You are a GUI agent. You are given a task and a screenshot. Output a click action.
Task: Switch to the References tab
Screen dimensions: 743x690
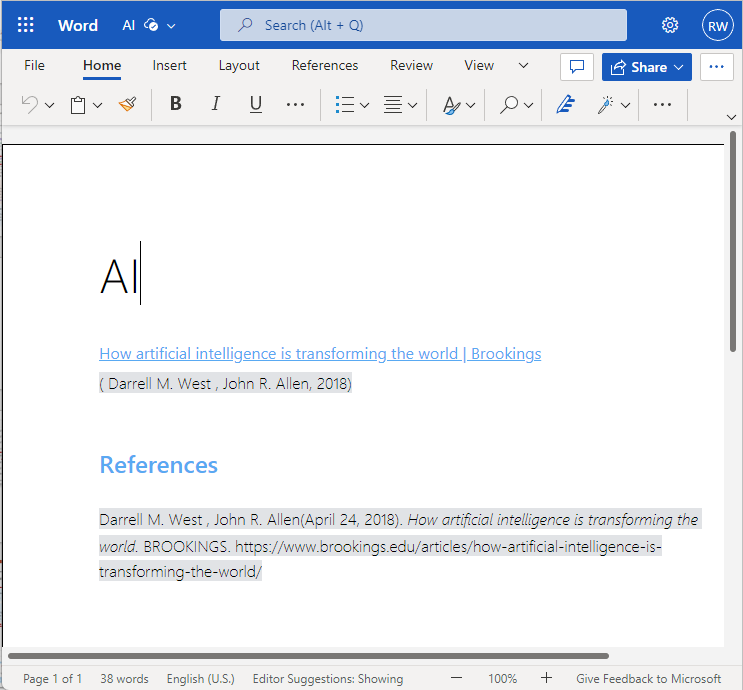(x=325, y=65)
